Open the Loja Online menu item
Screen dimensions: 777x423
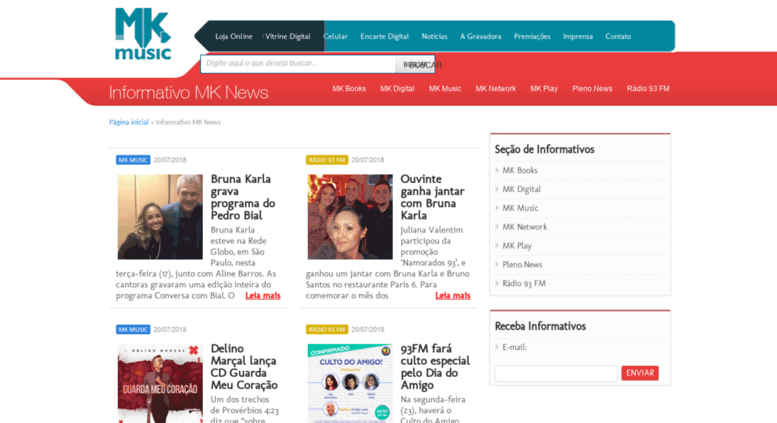(234, 37)
